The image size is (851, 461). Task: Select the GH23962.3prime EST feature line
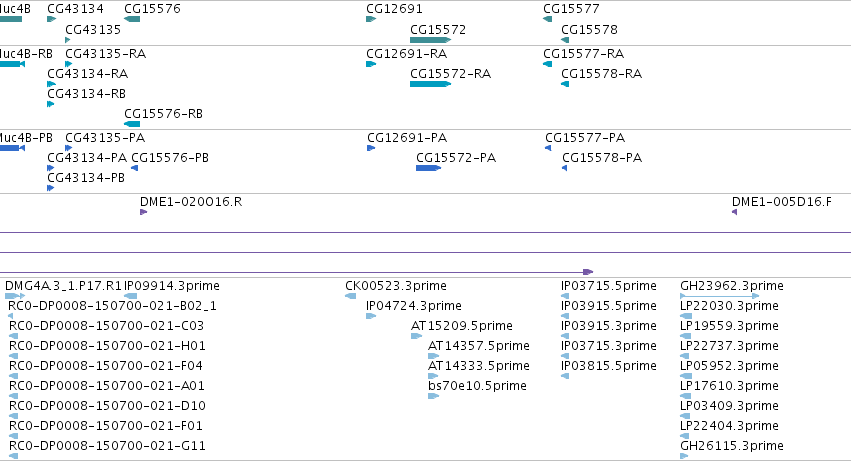click(x=720, y=296)
